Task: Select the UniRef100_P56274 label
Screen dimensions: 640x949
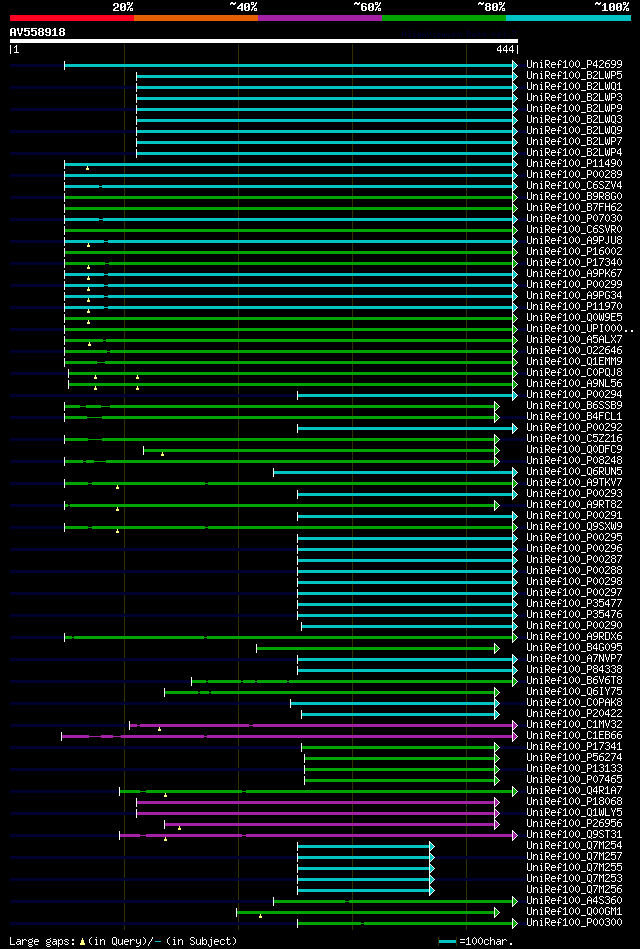Action: (575, 757)
